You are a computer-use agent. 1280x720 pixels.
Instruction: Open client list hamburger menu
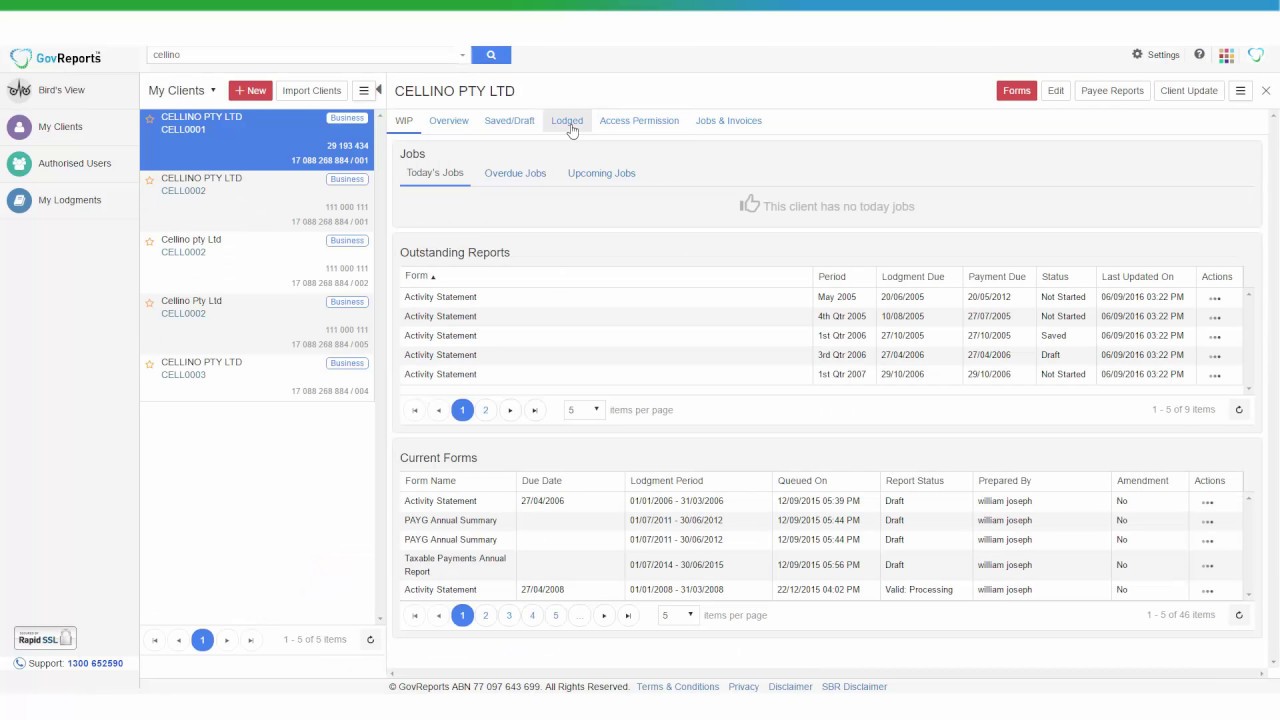pyautogui.click(x=363, y=91)
